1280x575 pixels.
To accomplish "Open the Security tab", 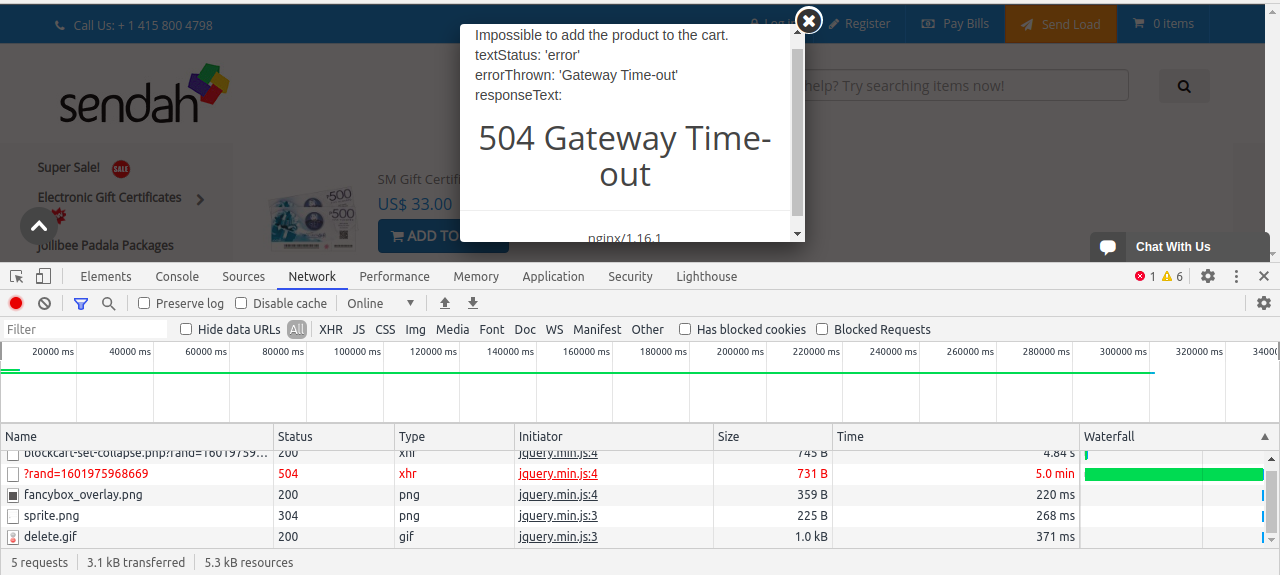I will (x=630, y=276).
